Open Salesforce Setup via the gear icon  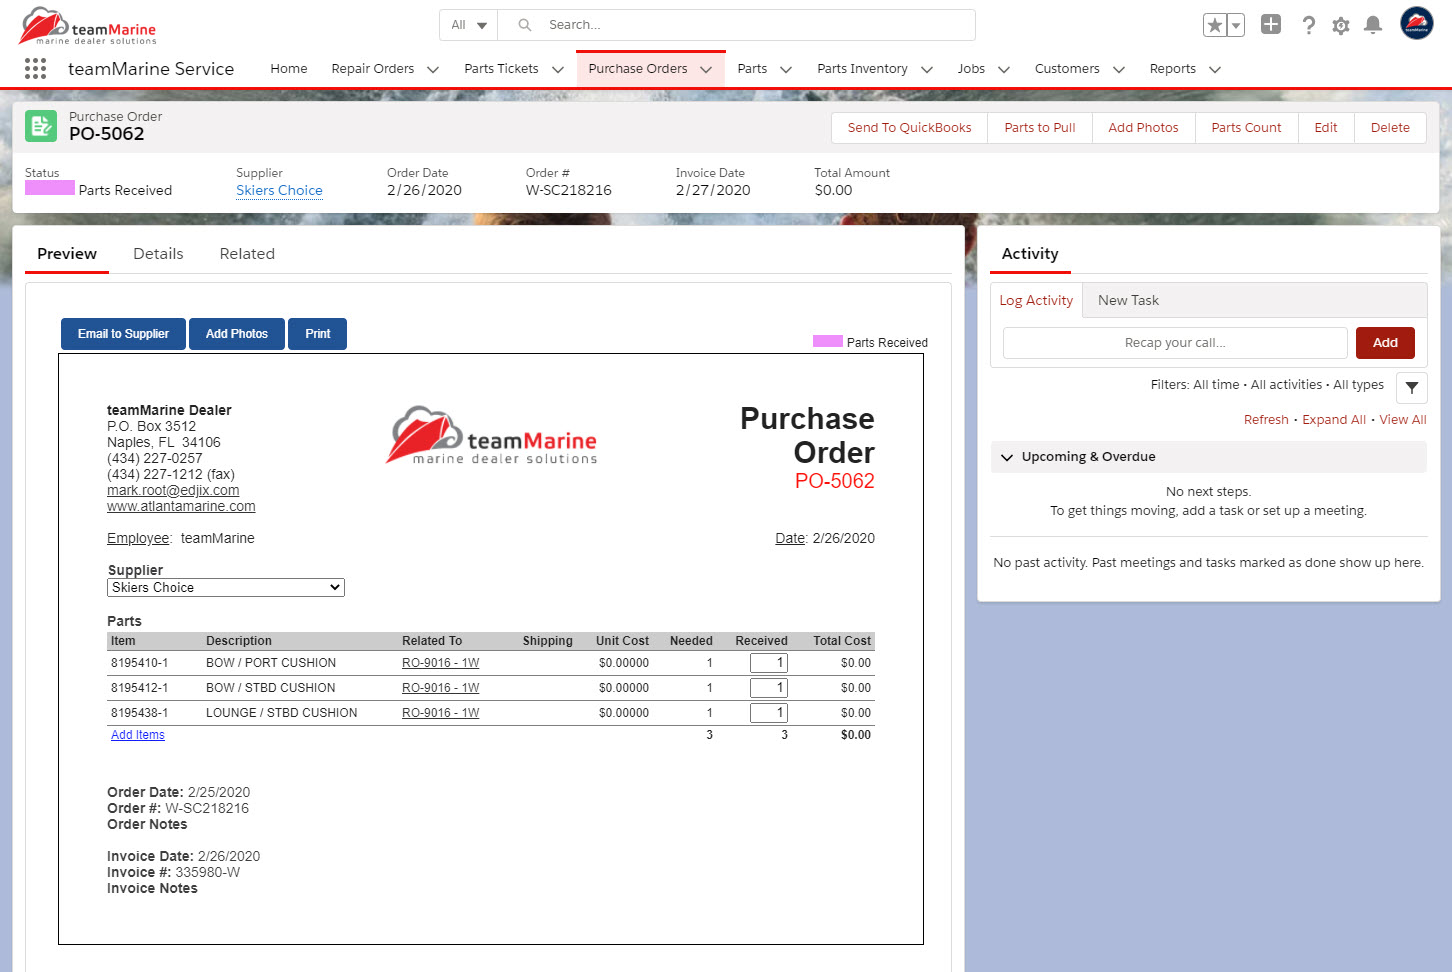click(x=1340, y=25)
